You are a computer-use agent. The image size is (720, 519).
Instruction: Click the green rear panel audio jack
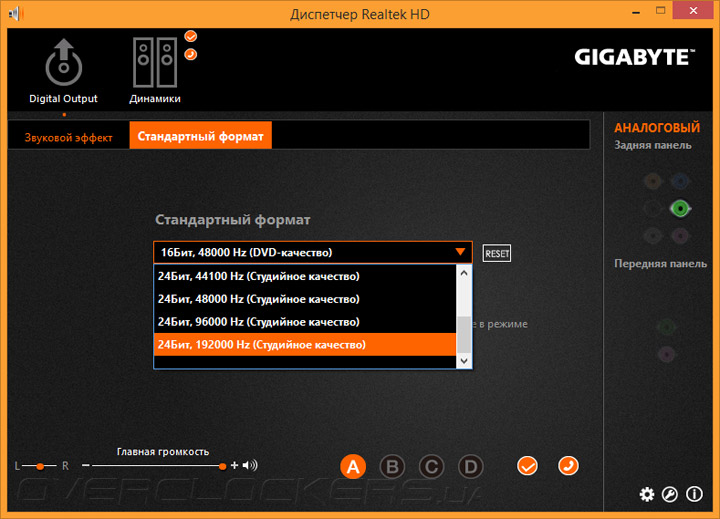coord(680,209)
